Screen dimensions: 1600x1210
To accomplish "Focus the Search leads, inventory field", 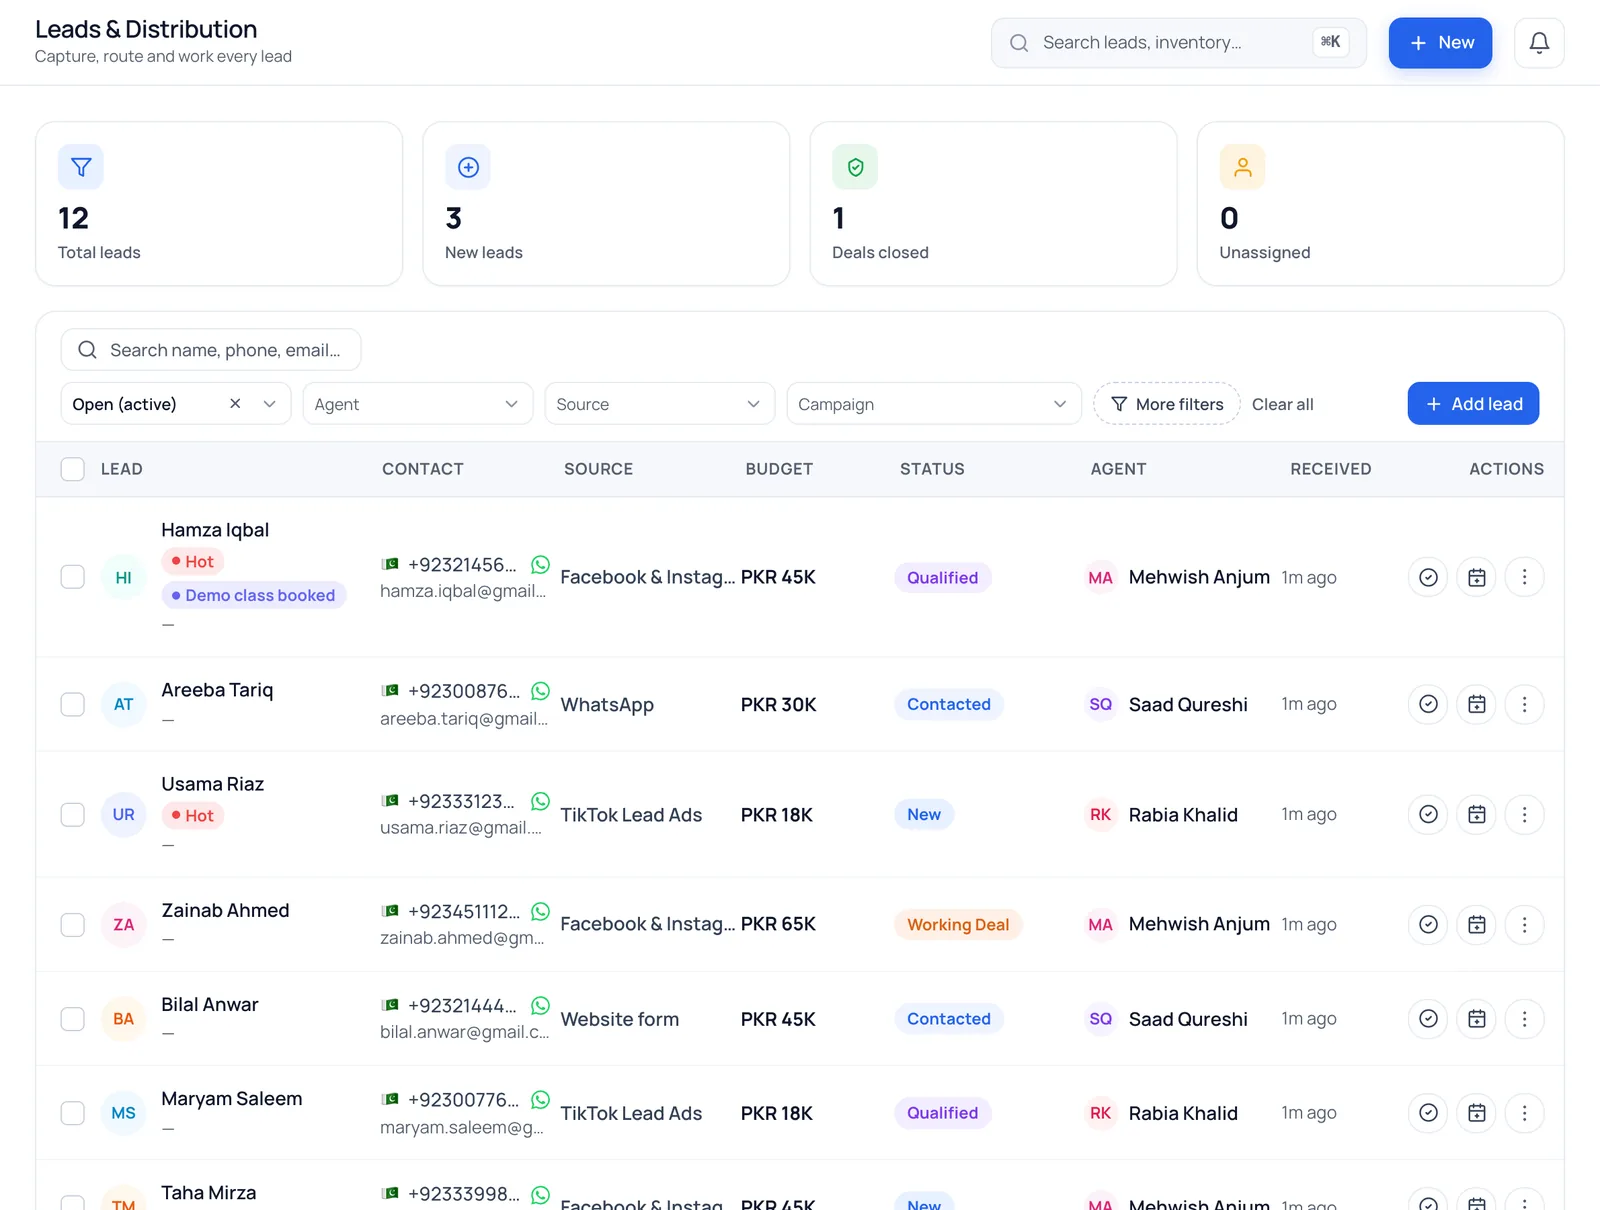I will [x=1178, y=43].
